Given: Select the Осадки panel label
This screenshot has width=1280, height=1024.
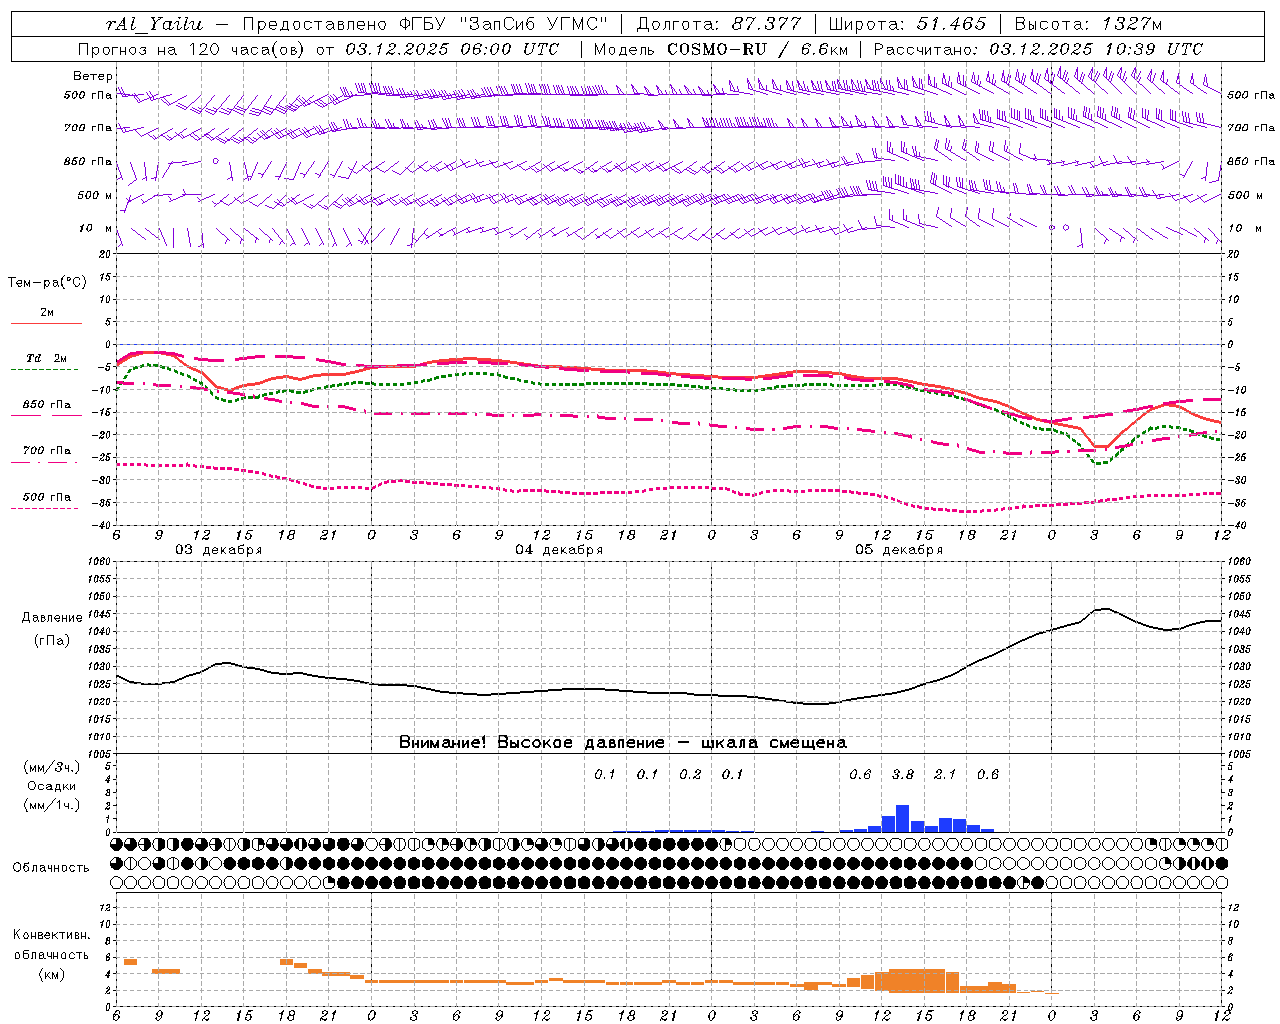Looking at the screenshot, I should 52,787.
